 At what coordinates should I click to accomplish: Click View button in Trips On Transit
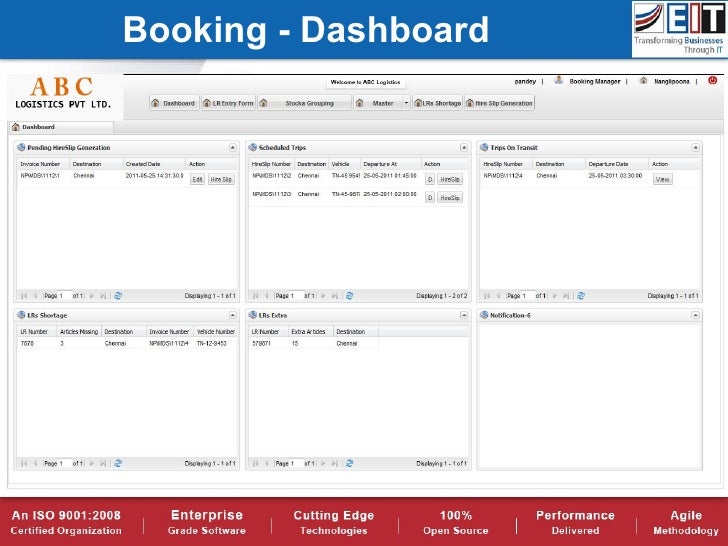point(663,179)
